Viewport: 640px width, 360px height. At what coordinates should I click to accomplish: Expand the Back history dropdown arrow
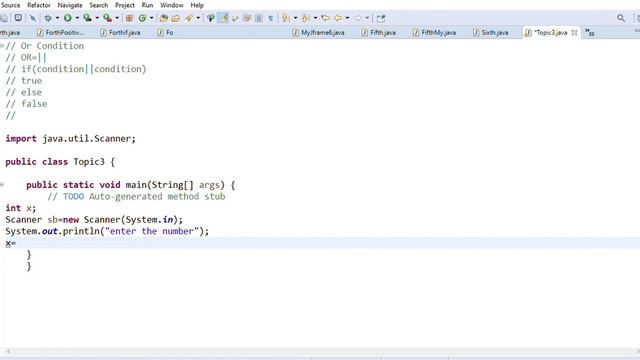point(347,18)
